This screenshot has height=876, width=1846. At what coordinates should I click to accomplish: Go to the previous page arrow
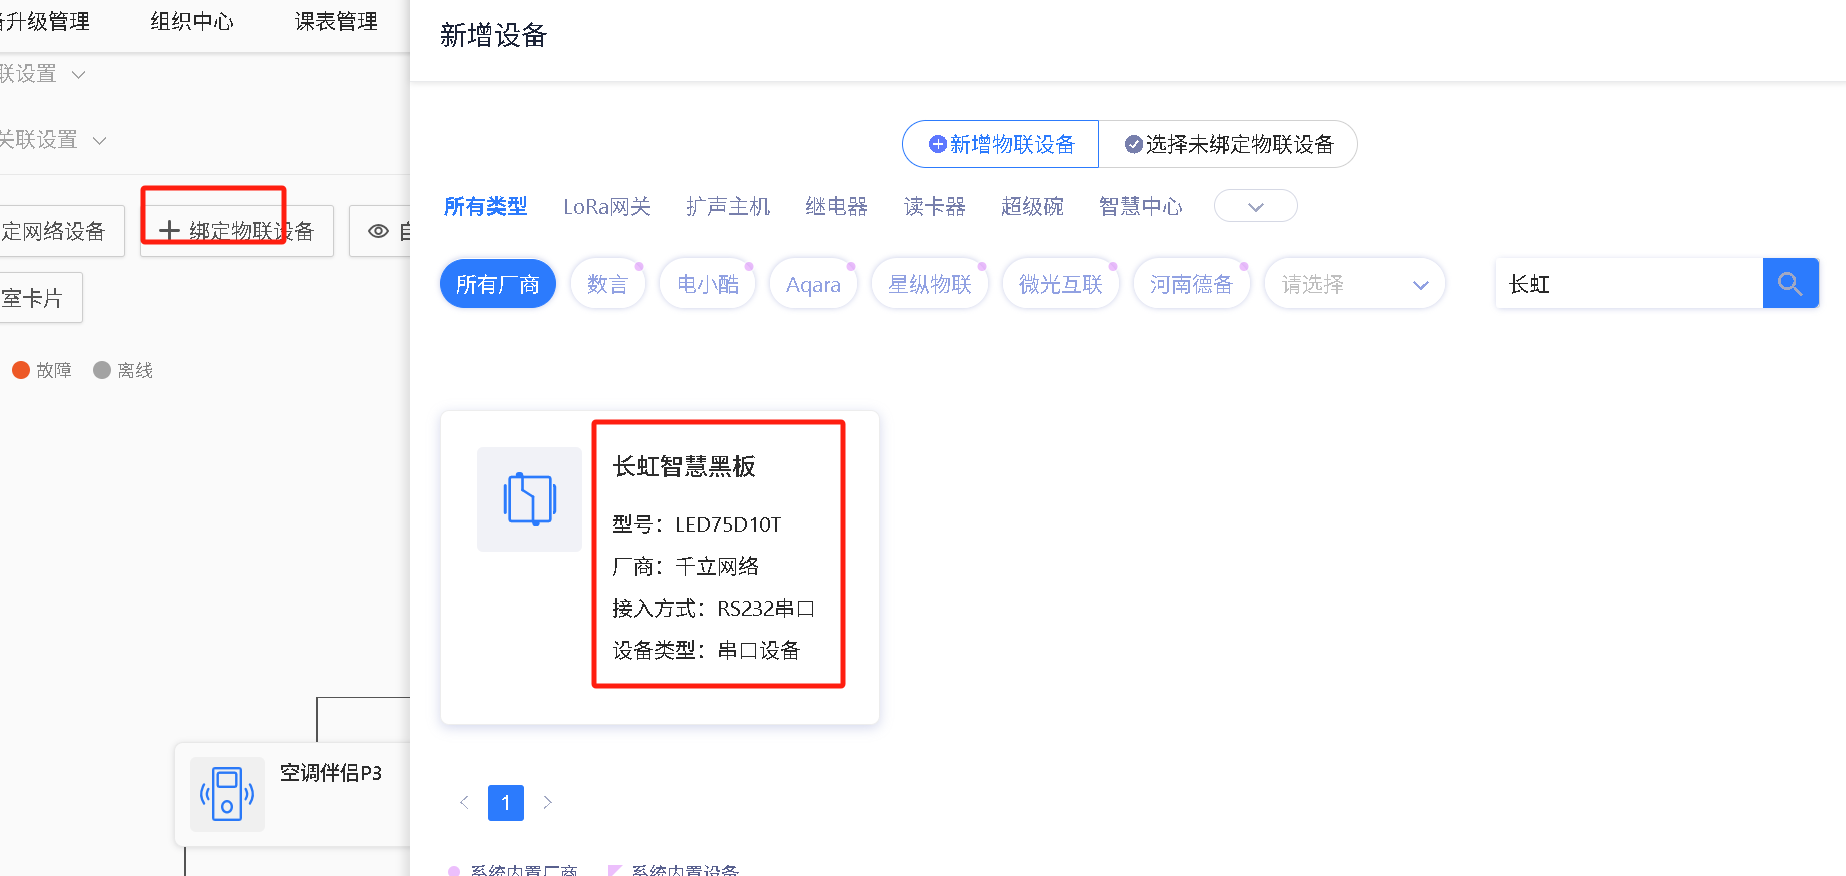[464, 802]
